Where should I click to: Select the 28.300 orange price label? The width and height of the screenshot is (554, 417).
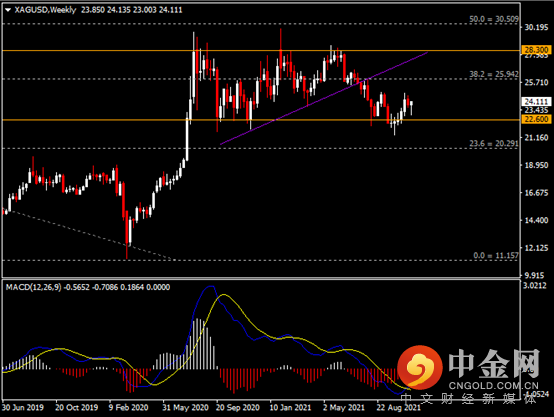pyautogui.click(x=536, y=50)
